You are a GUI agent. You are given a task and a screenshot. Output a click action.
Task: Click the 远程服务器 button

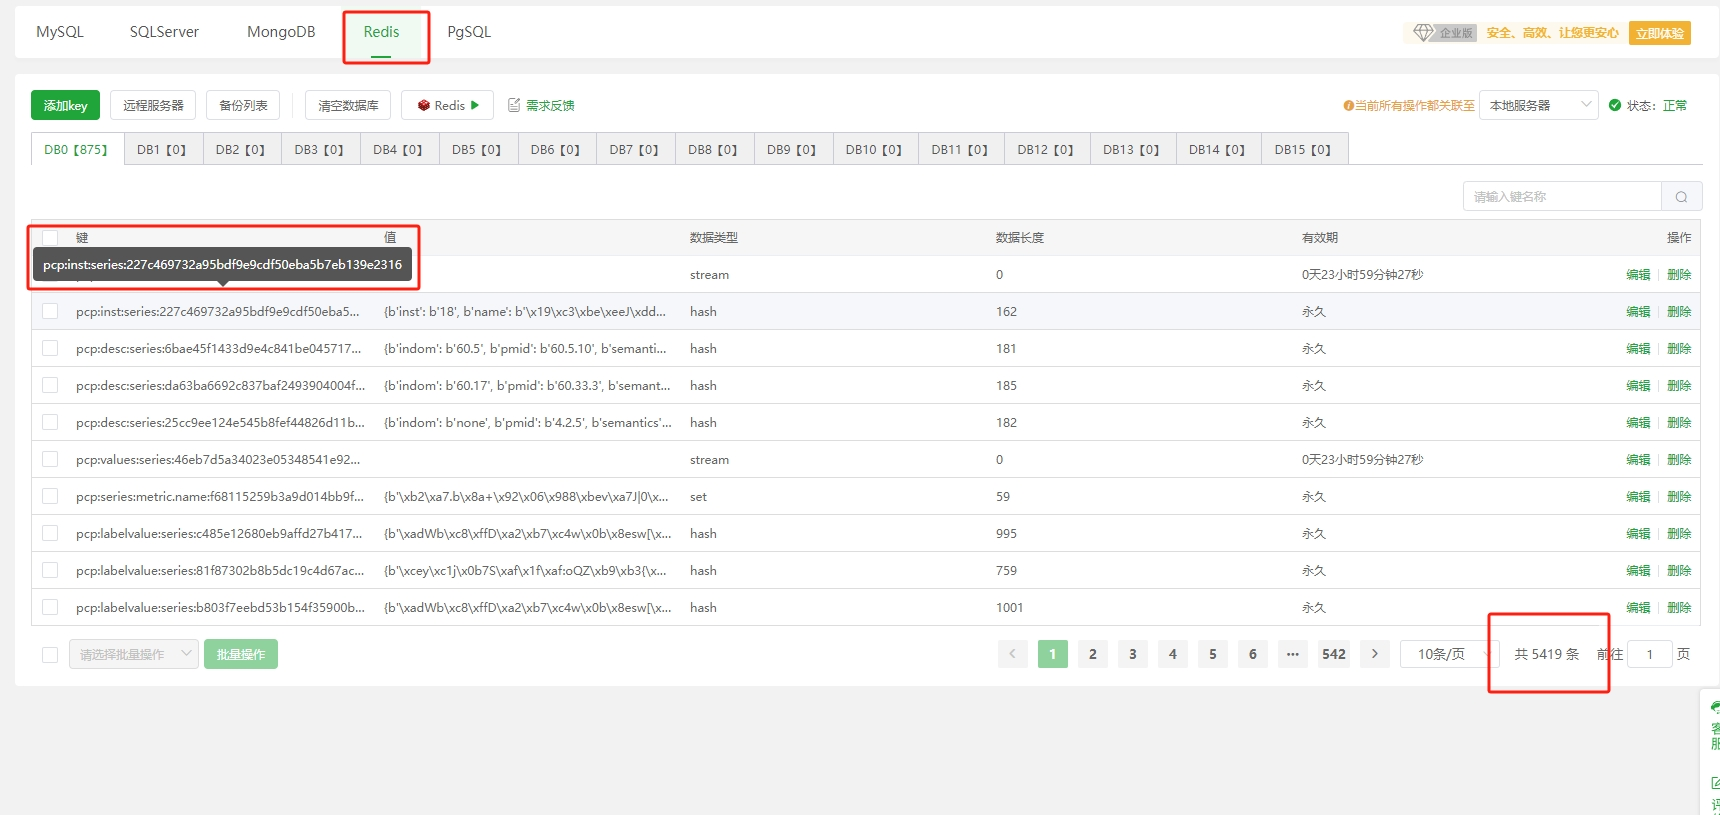coord(153,105)
